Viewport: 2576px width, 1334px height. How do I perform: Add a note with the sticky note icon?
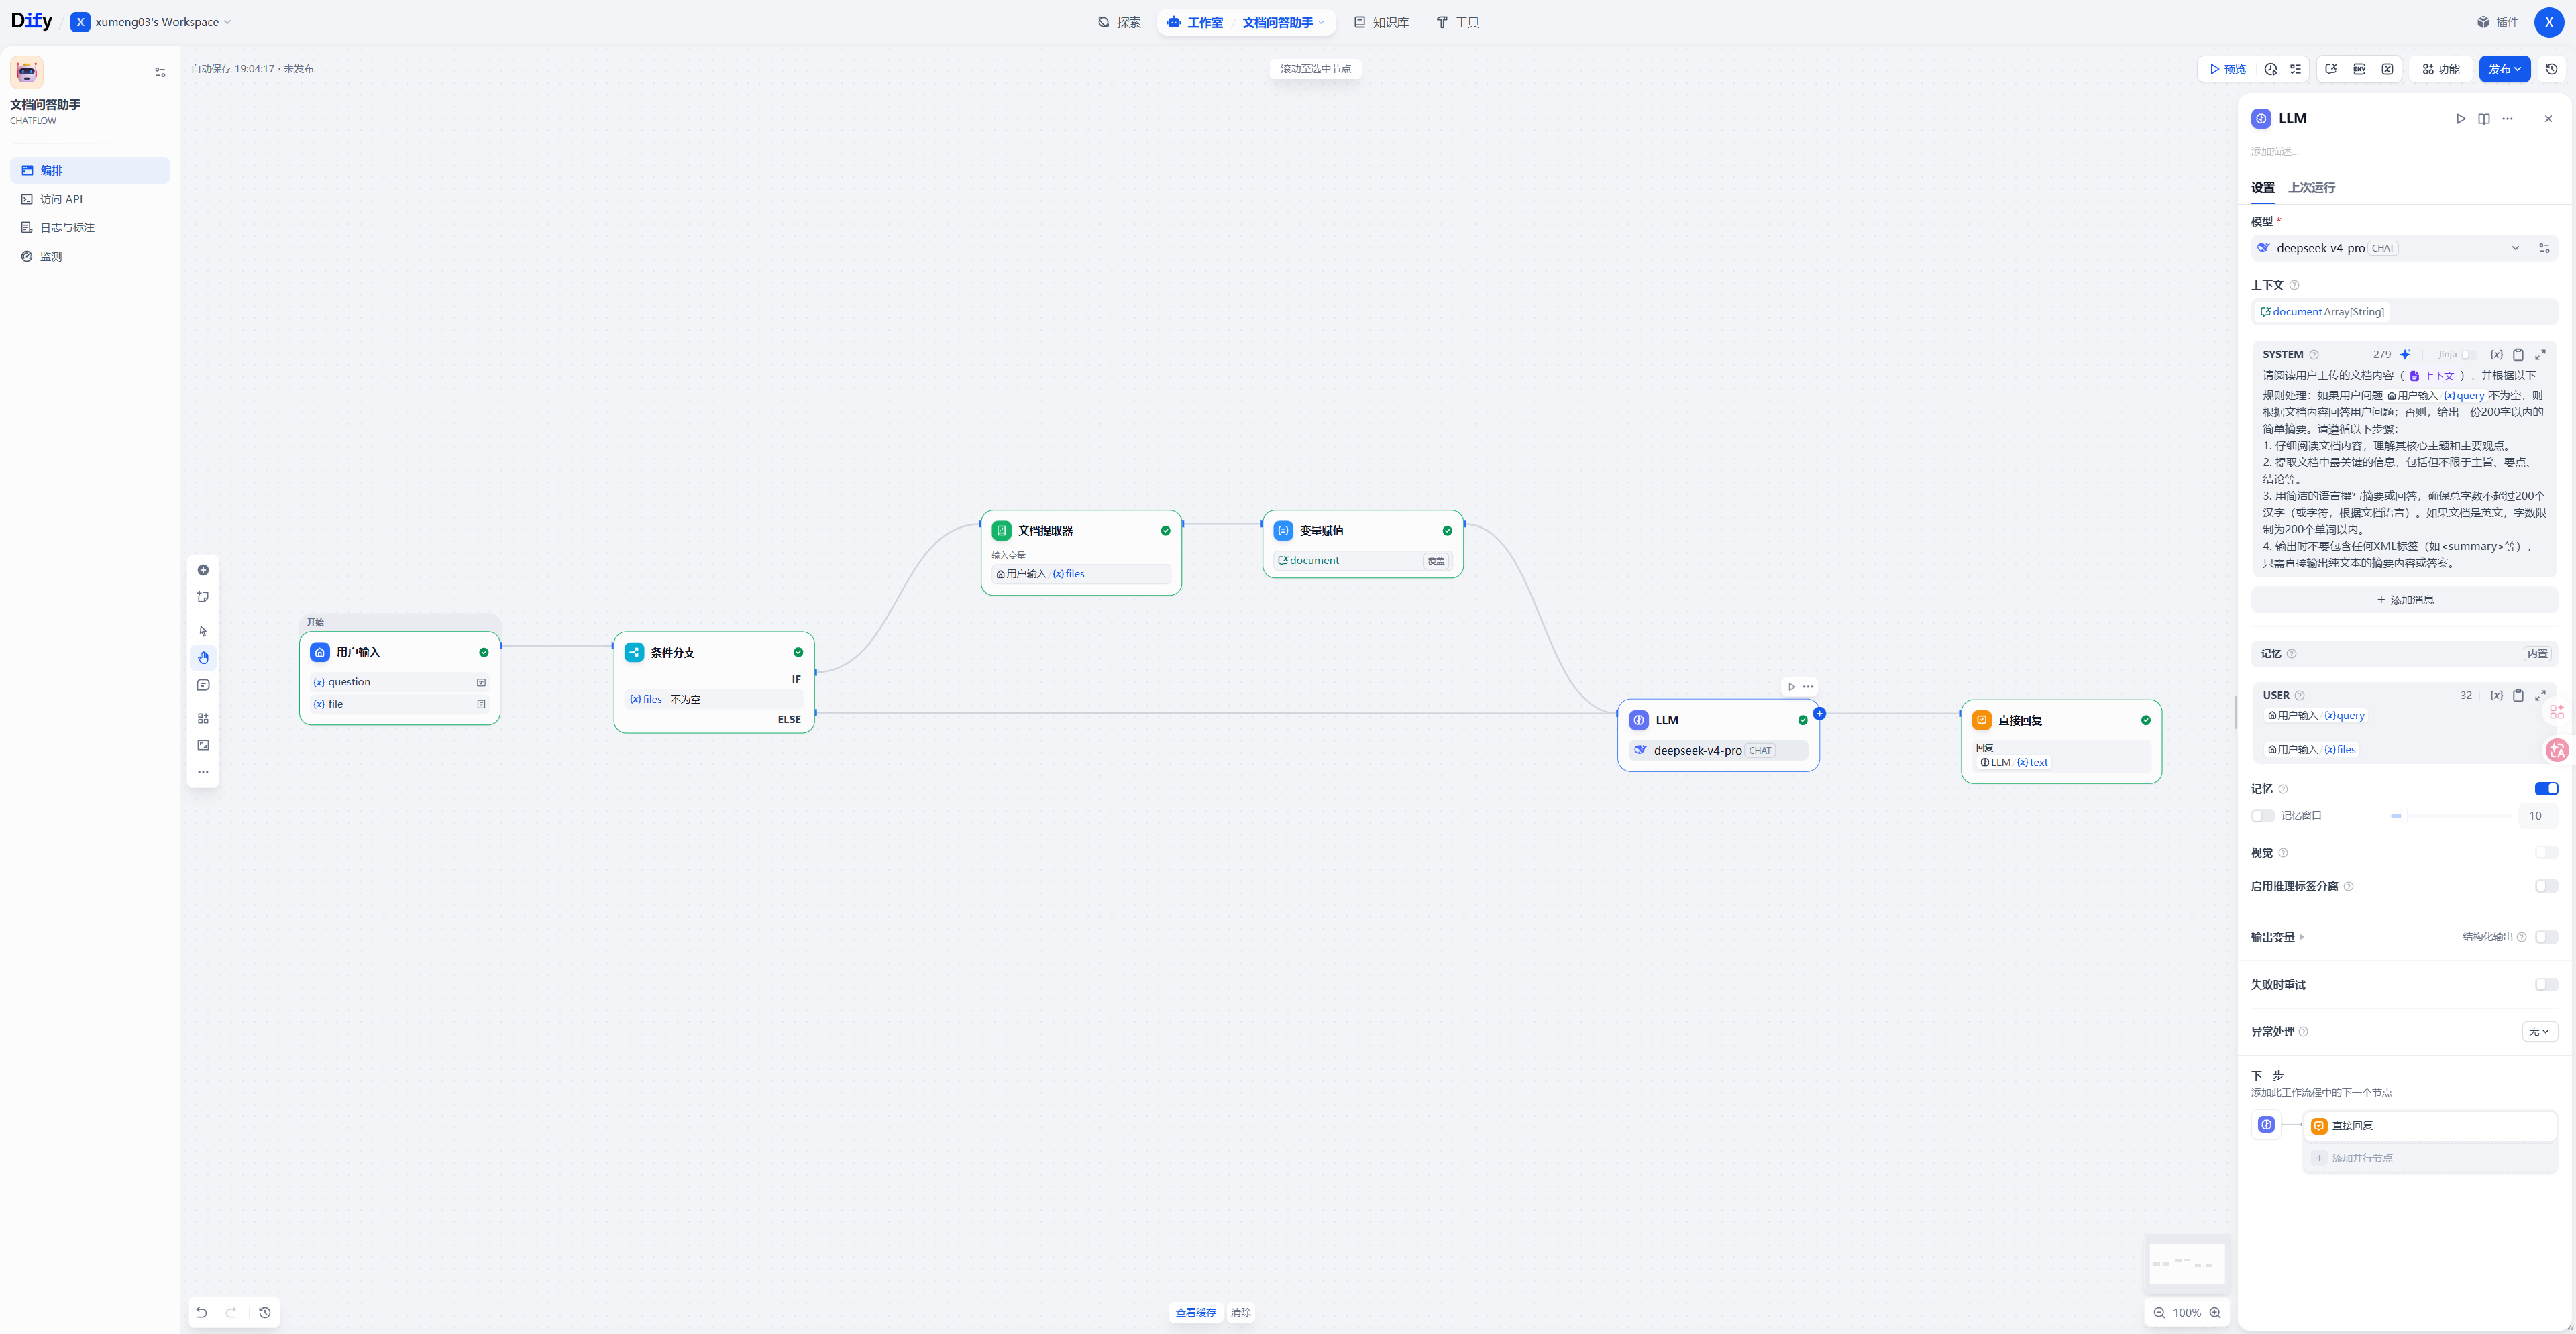point(203,597)
